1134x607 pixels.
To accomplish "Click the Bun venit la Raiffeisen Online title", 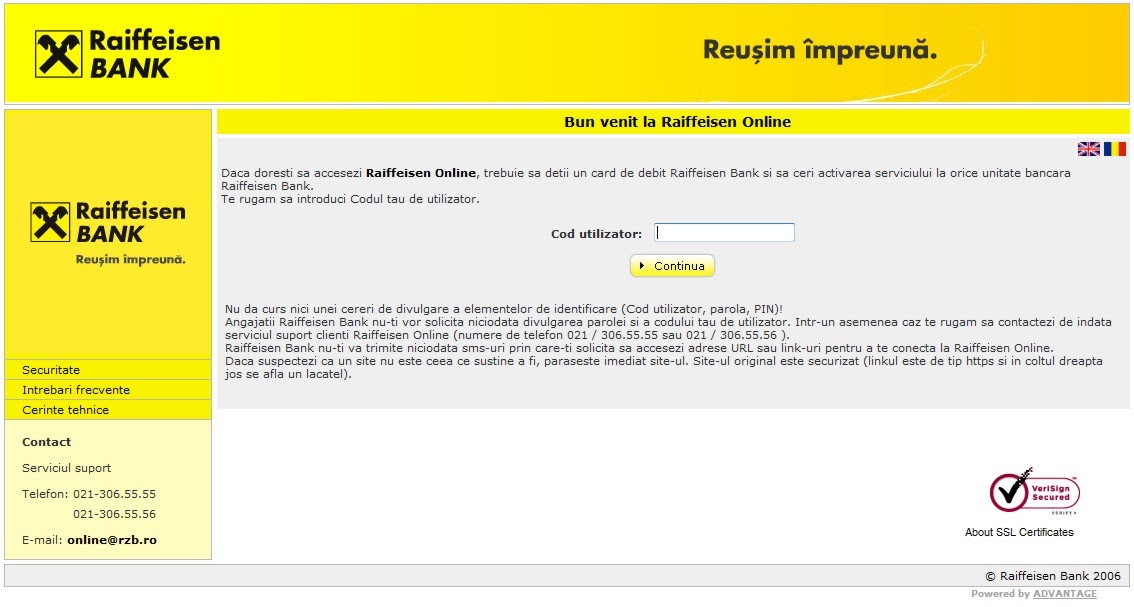I will pyautogui.click(x=678, y=122).
